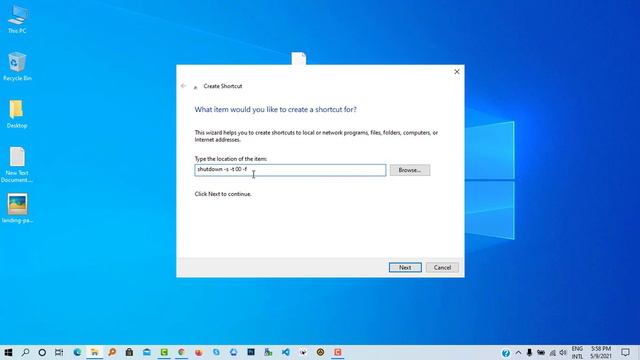Screen dimensions: 640x360
Task: Open Microsoft Store from the taskbar
Action: (129, 352)
